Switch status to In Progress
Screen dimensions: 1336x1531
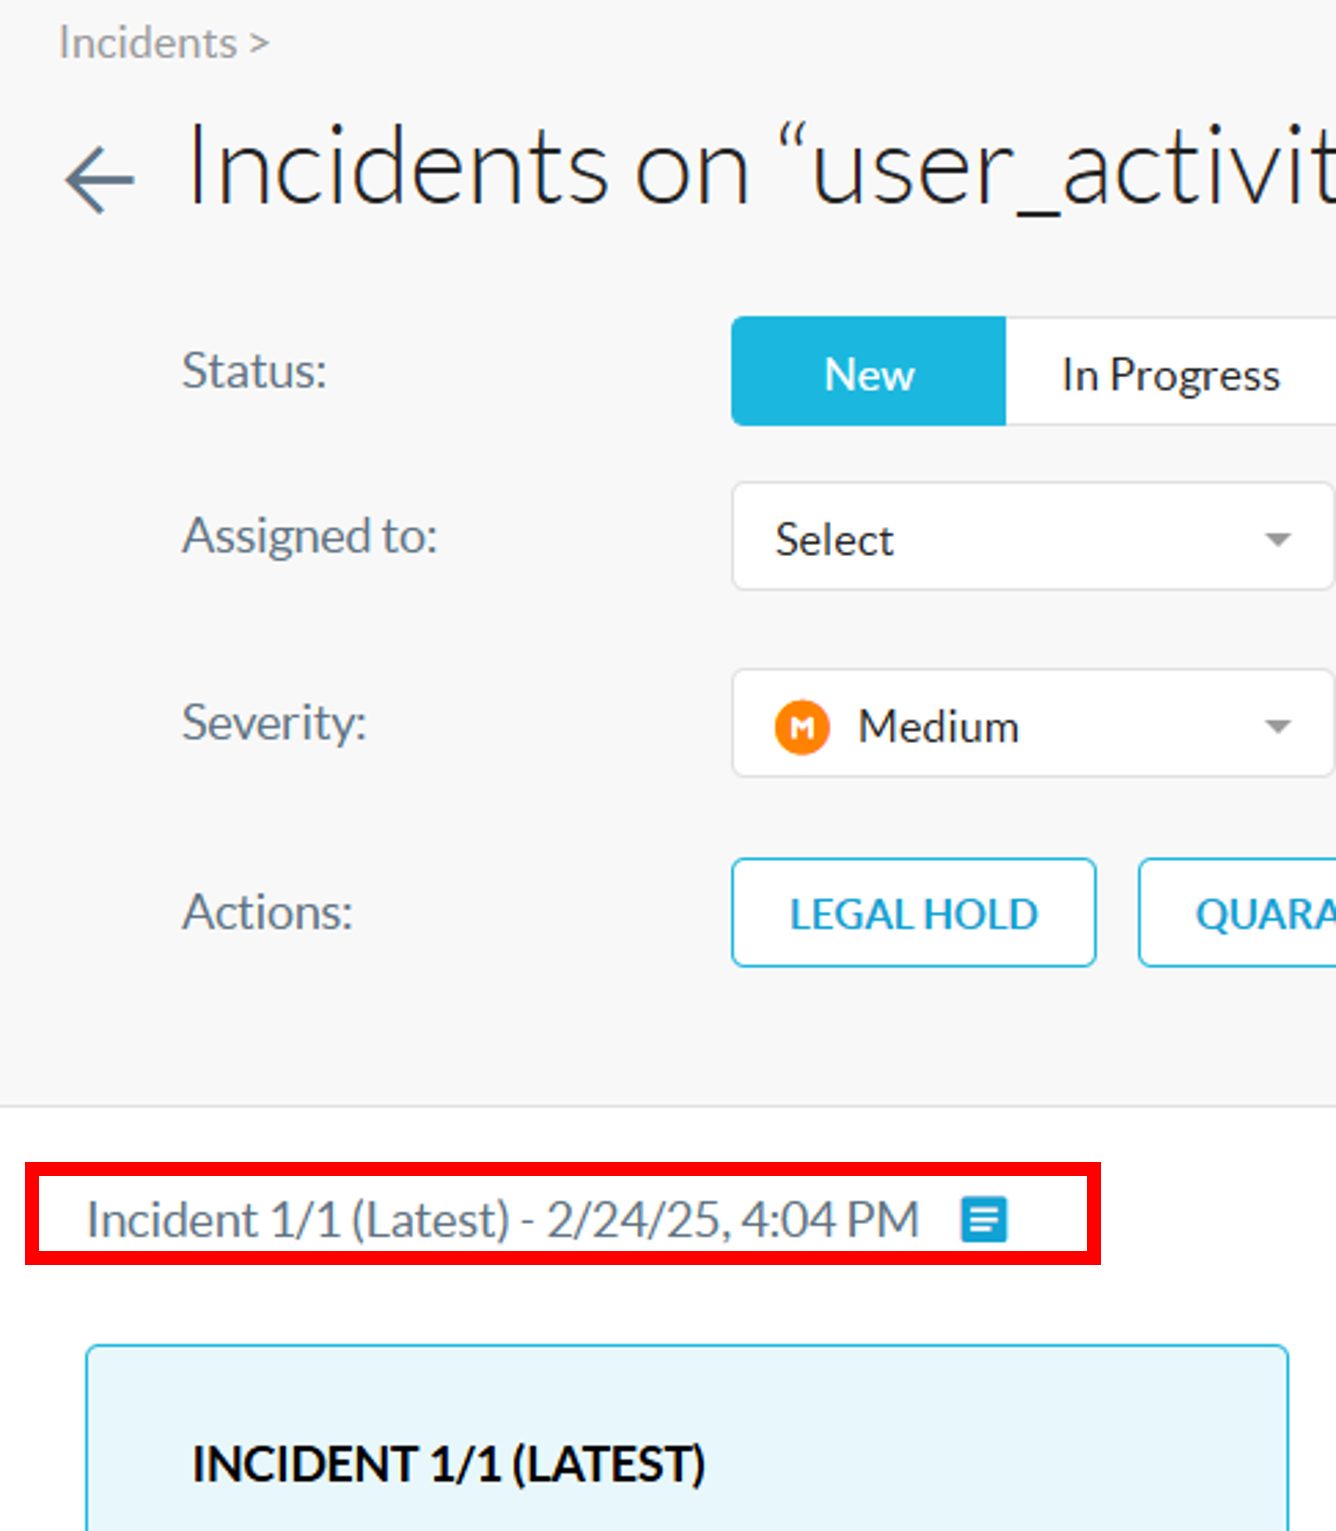pos(1170,375)
